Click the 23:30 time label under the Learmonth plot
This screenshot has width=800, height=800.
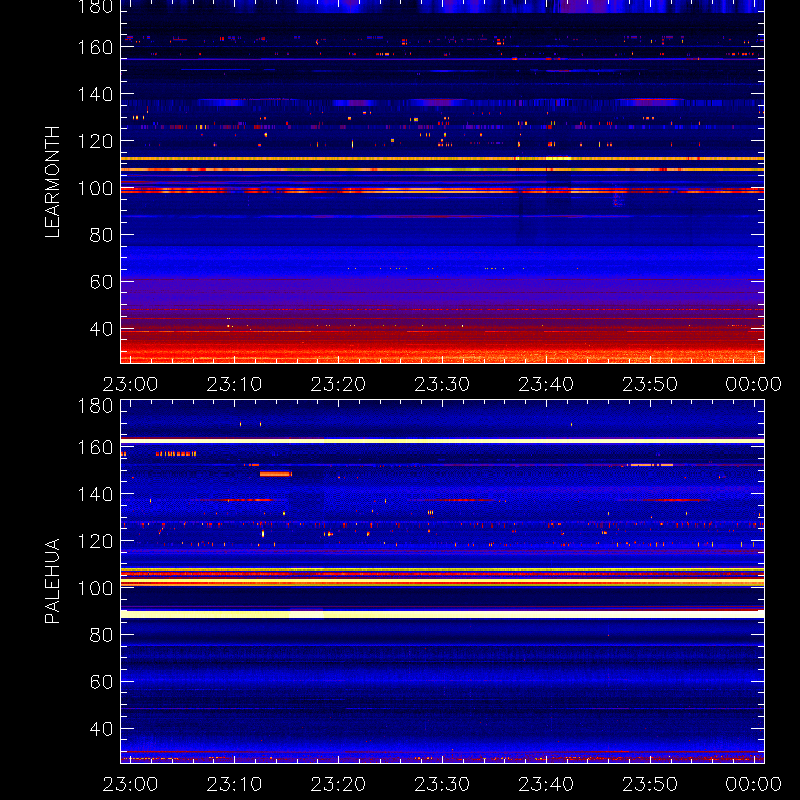point(442,384)
